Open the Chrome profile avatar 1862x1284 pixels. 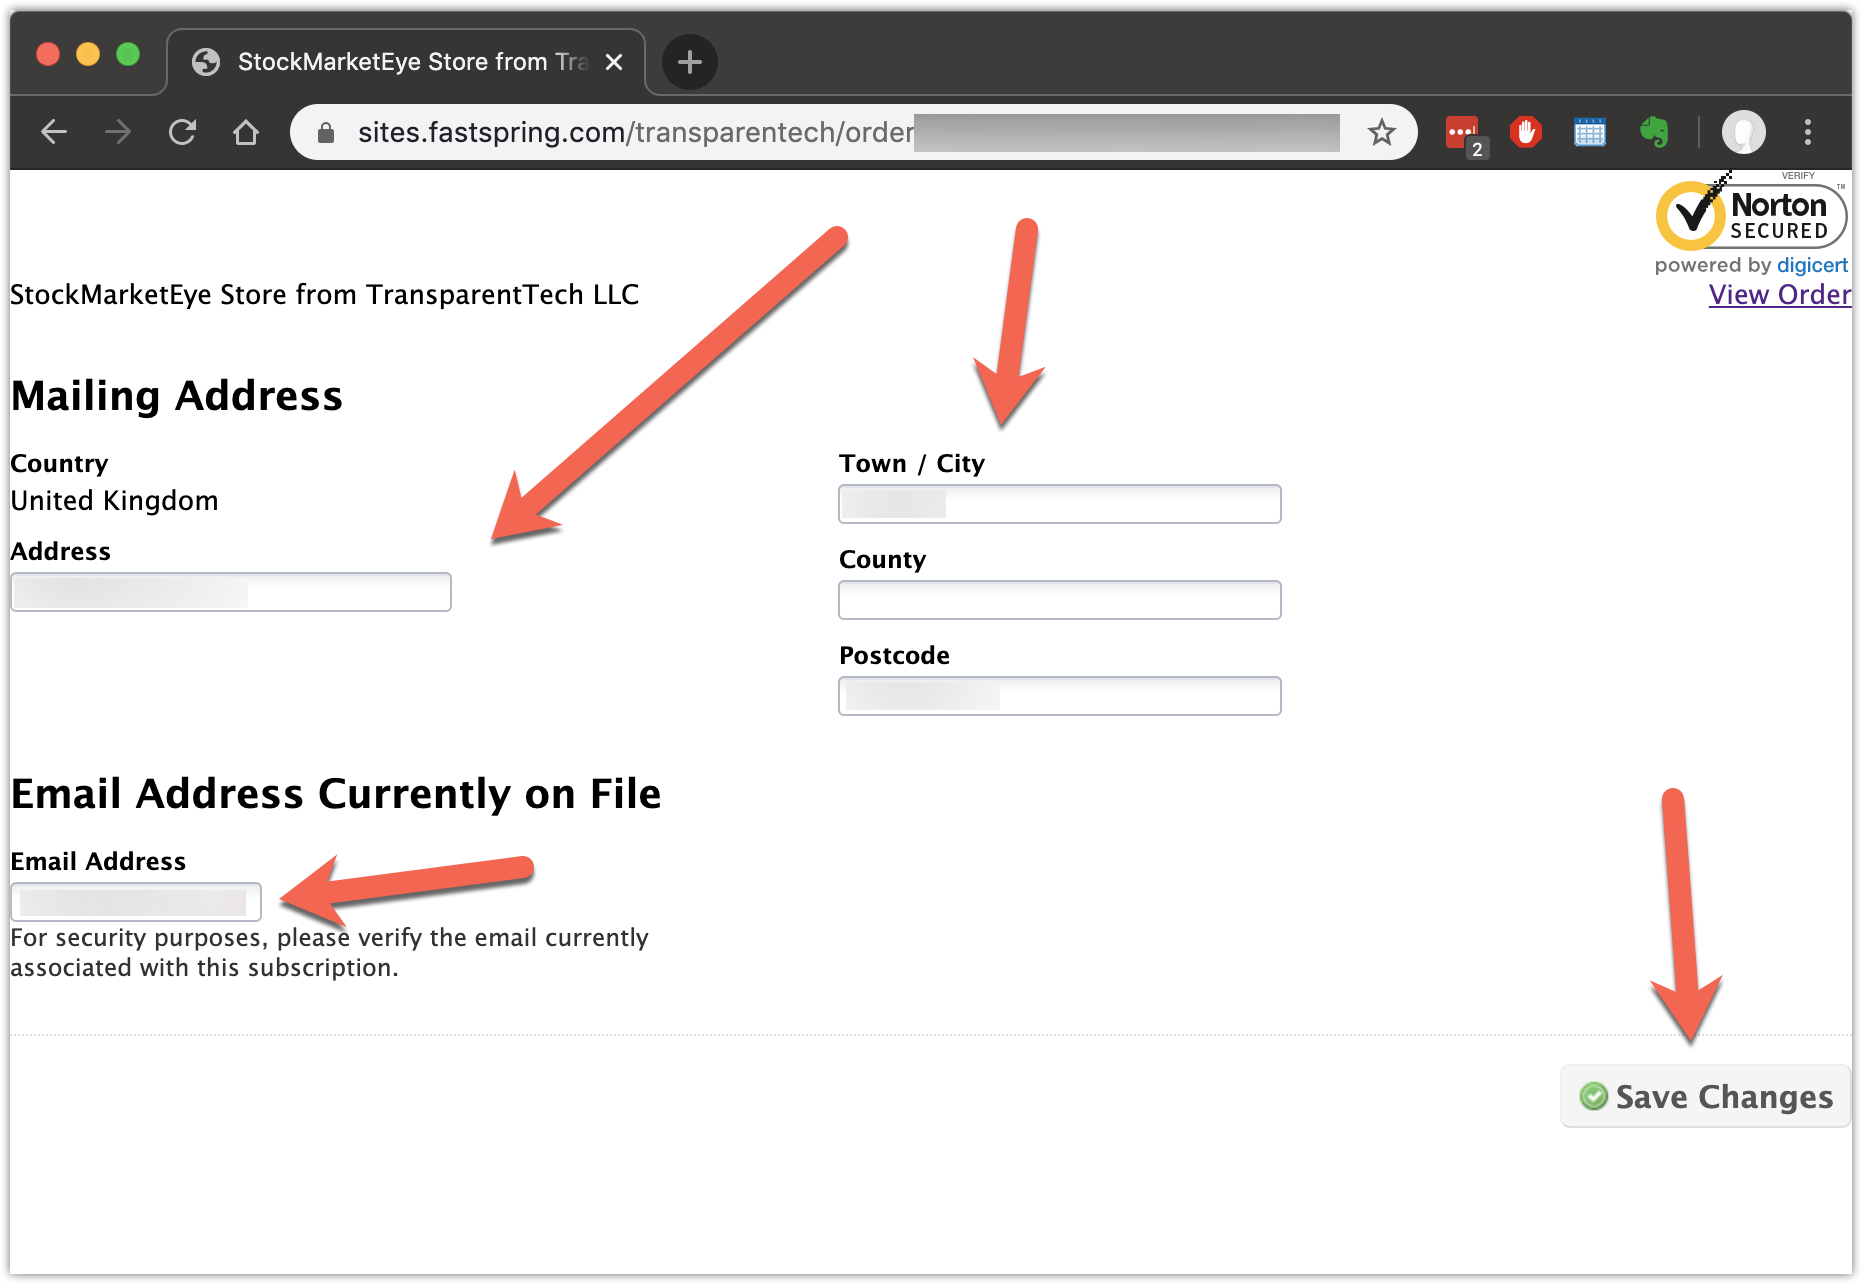[1744, 132]
